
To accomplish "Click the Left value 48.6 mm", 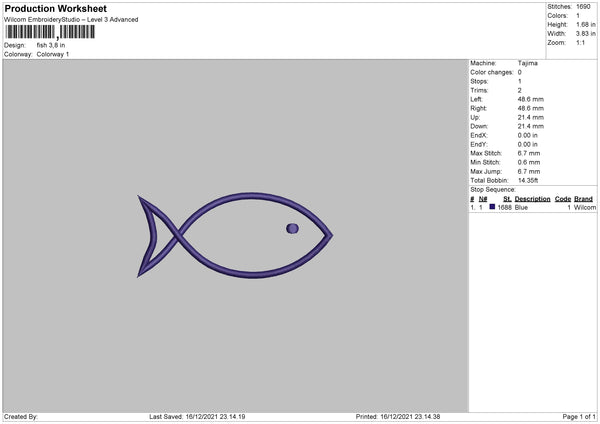I will pyautogui.click(x=531, y=99).
